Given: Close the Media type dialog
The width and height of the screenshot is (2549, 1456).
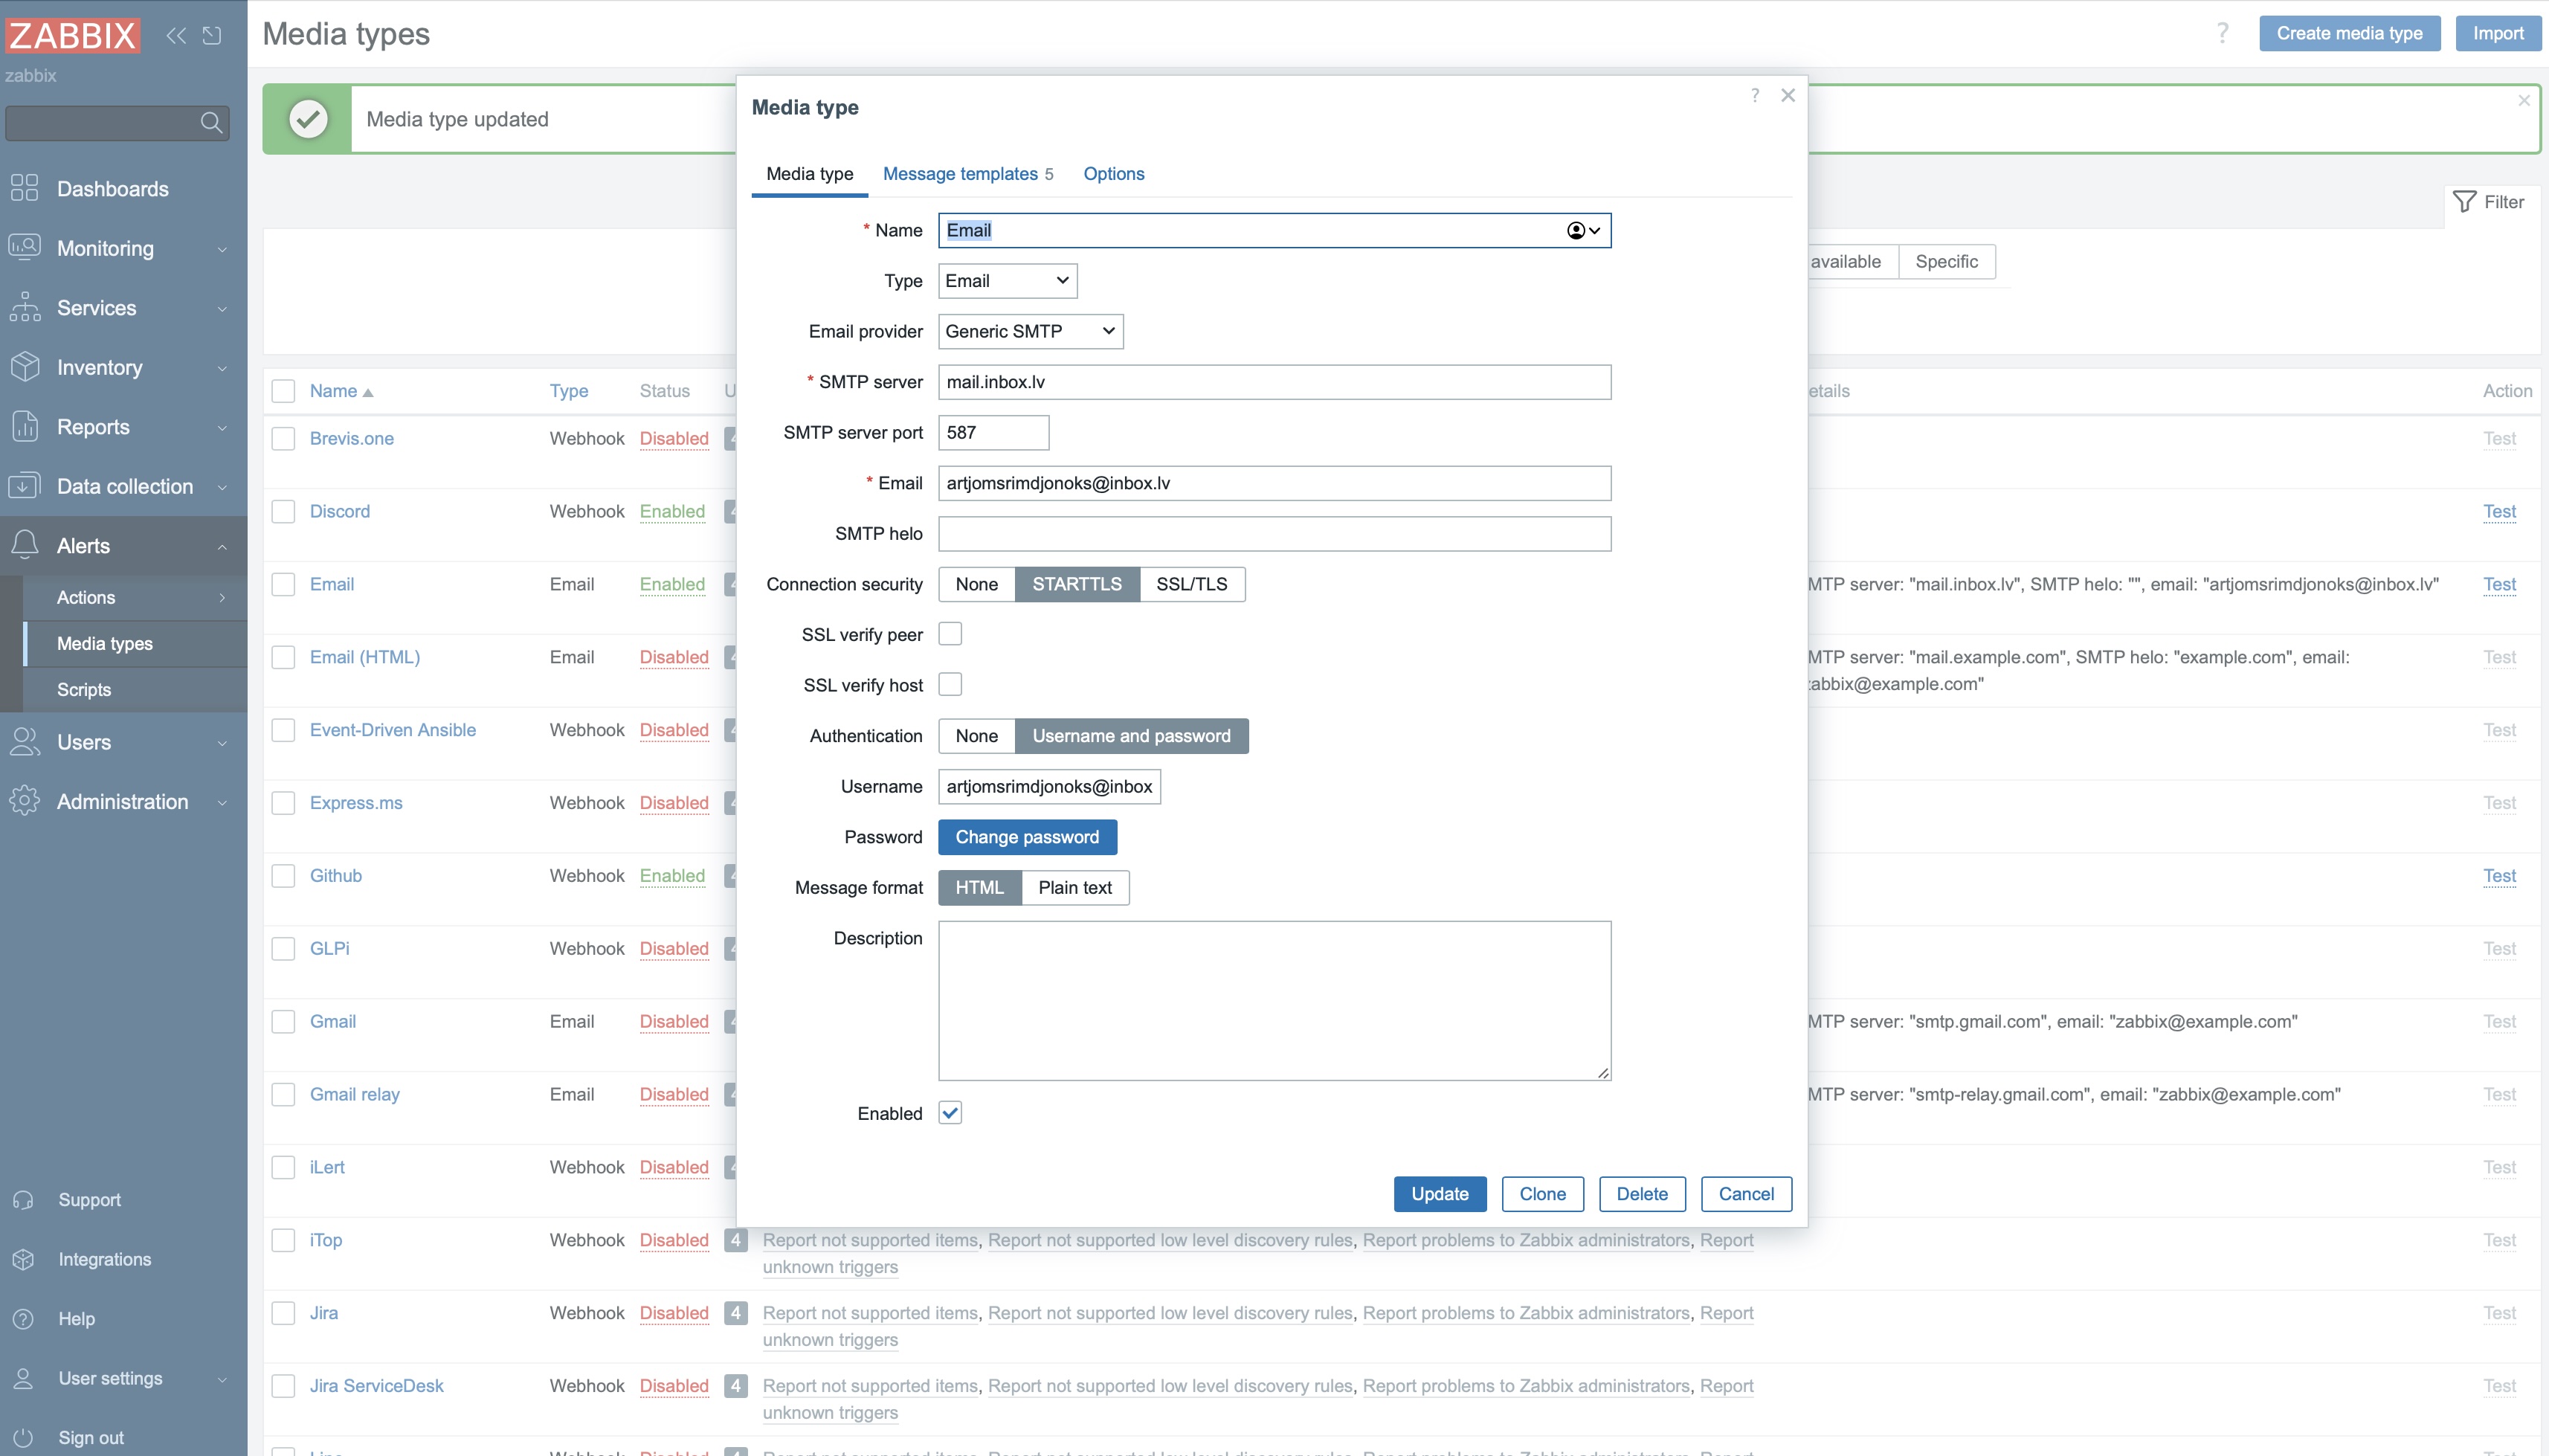Looking at the screenshot, I should coord(1788,95).
